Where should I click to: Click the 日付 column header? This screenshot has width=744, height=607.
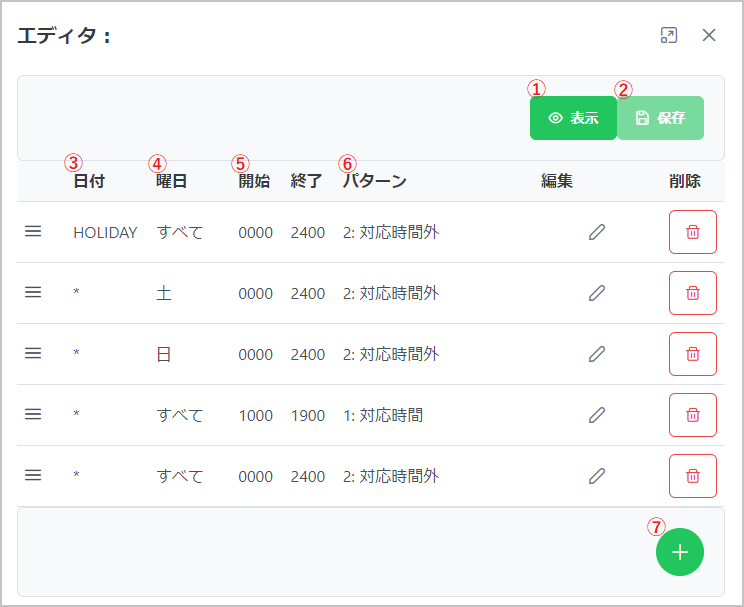pyautogui.click(x=89, y=181)
